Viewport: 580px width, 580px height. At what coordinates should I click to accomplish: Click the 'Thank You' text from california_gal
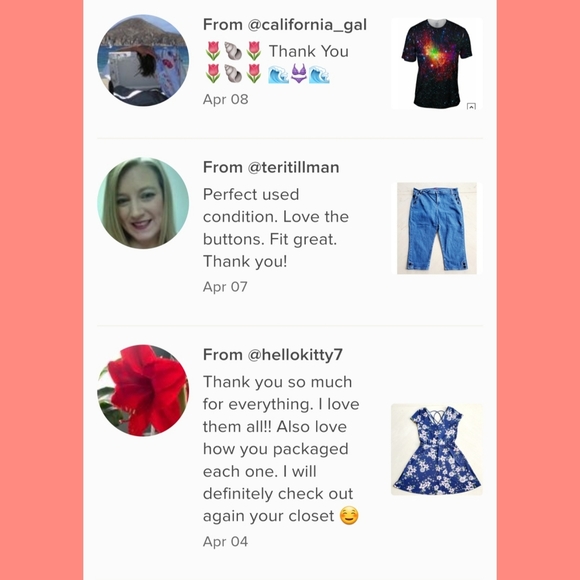coord(308,51)
